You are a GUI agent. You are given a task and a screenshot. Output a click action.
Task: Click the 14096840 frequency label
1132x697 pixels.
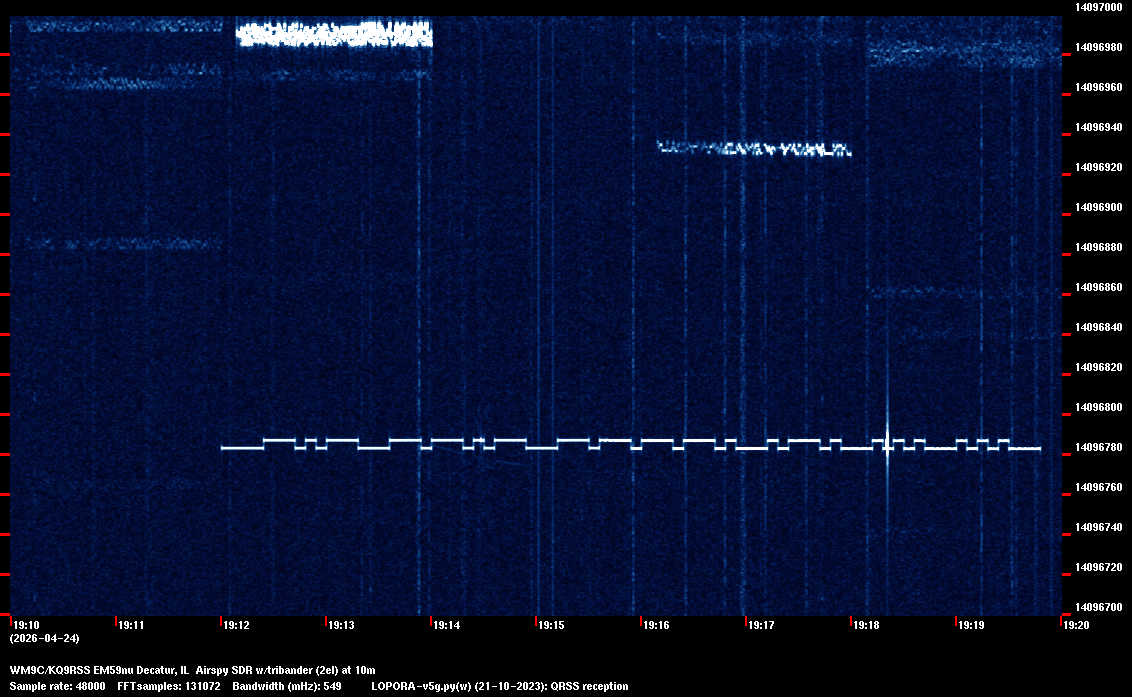coord(1098,327)
